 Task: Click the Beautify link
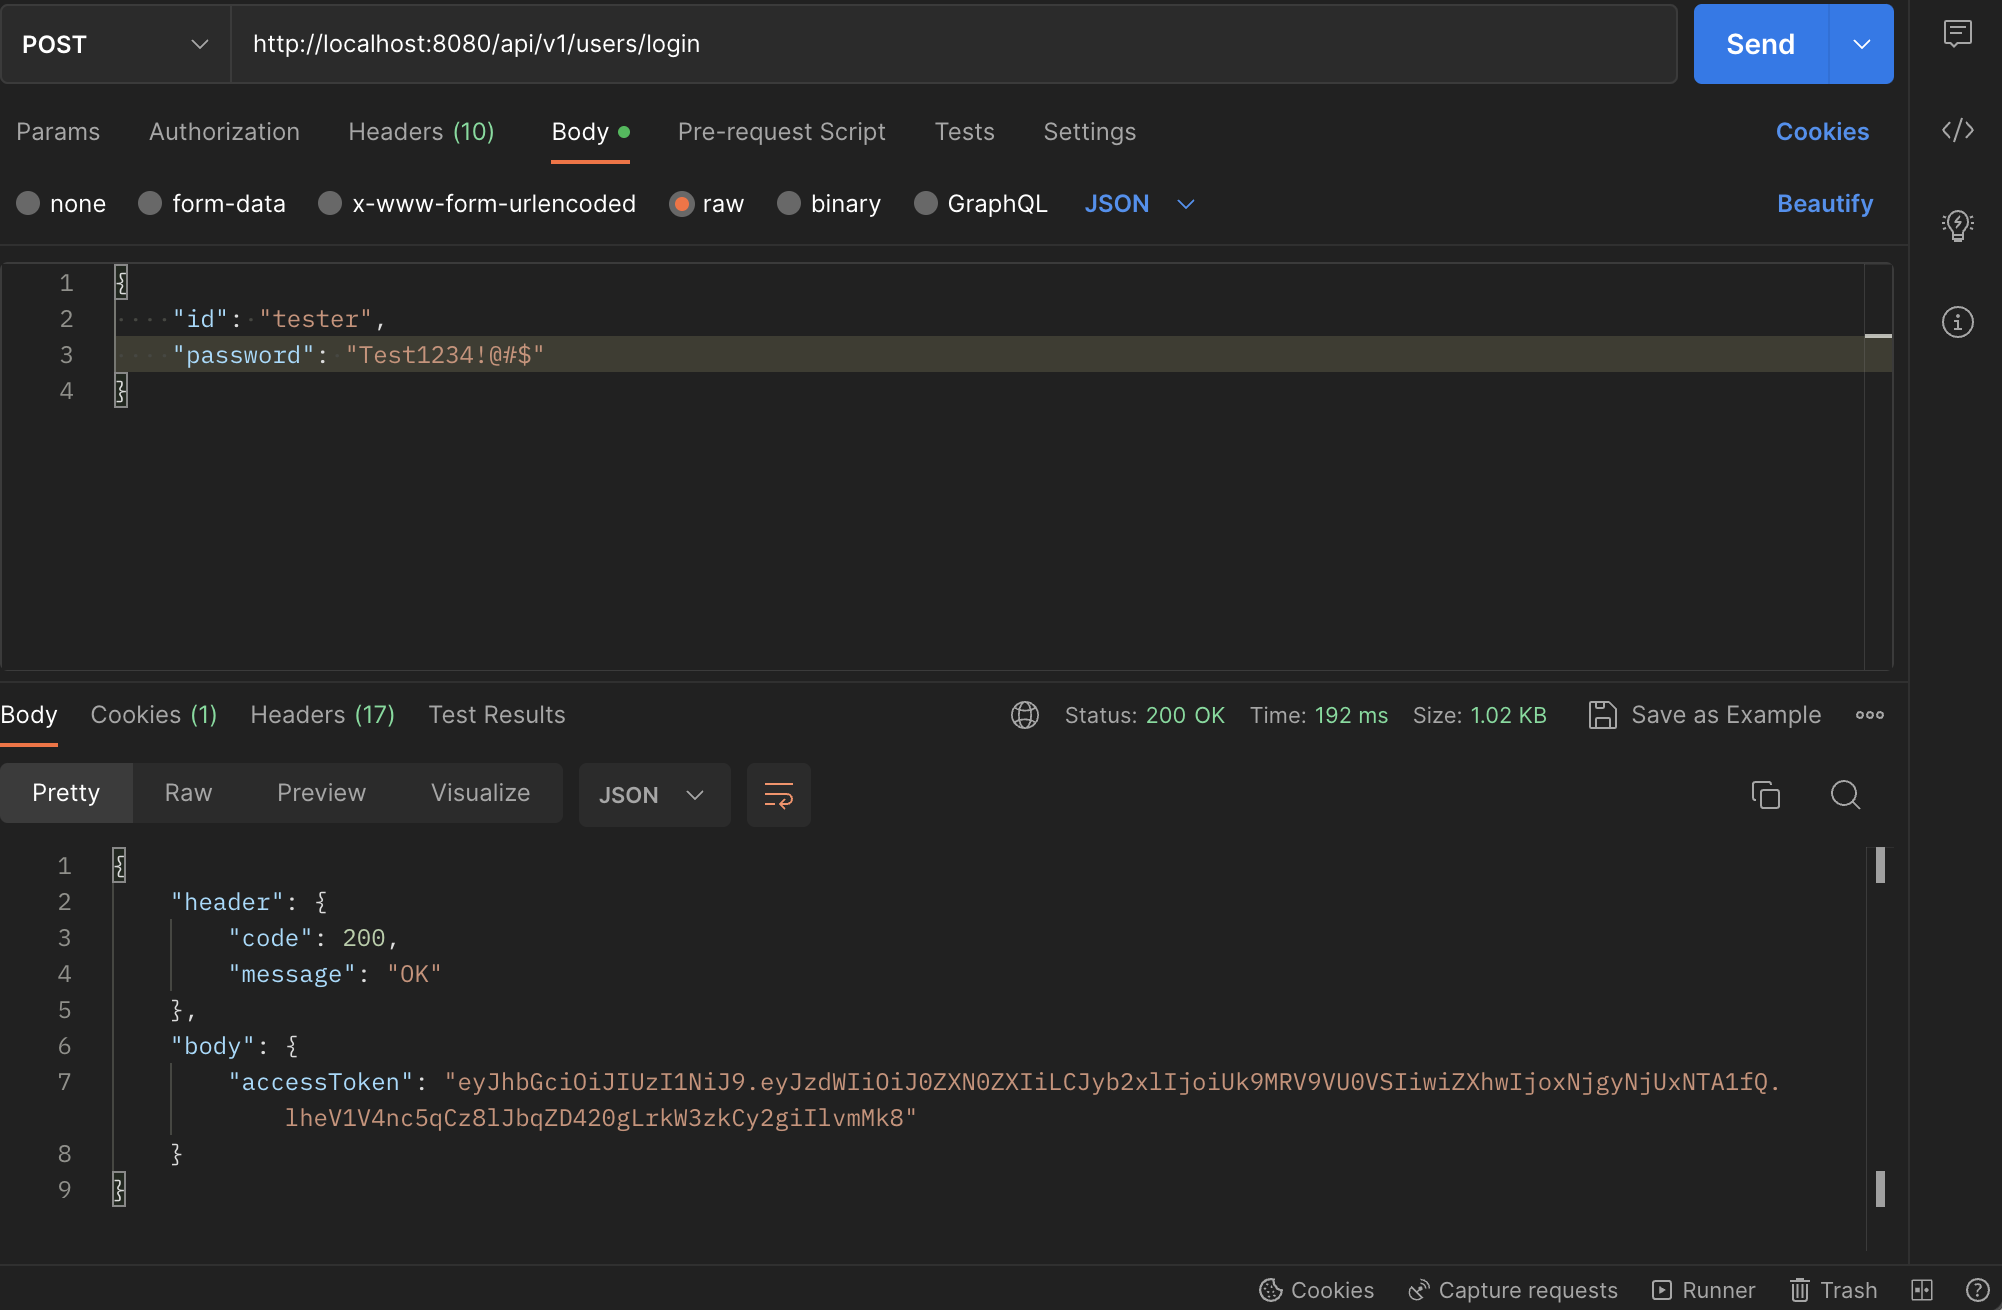1824,204
